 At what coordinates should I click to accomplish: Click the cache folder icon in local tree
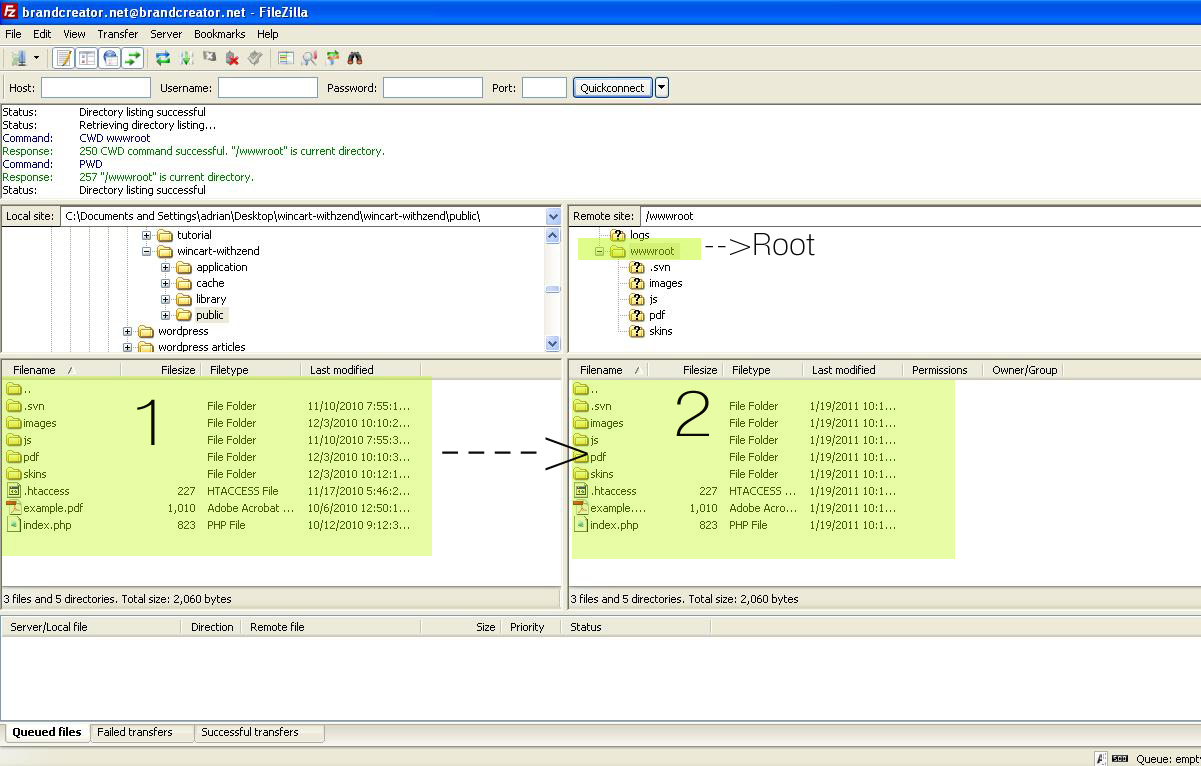click(x=183, y=283)
